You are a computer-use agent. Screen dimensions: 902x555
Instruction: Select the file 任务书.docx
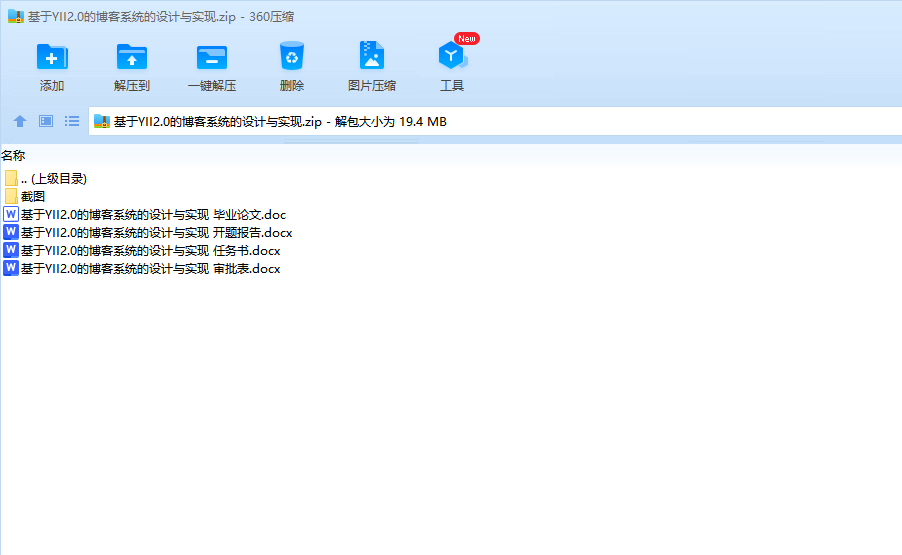(142, 250)
